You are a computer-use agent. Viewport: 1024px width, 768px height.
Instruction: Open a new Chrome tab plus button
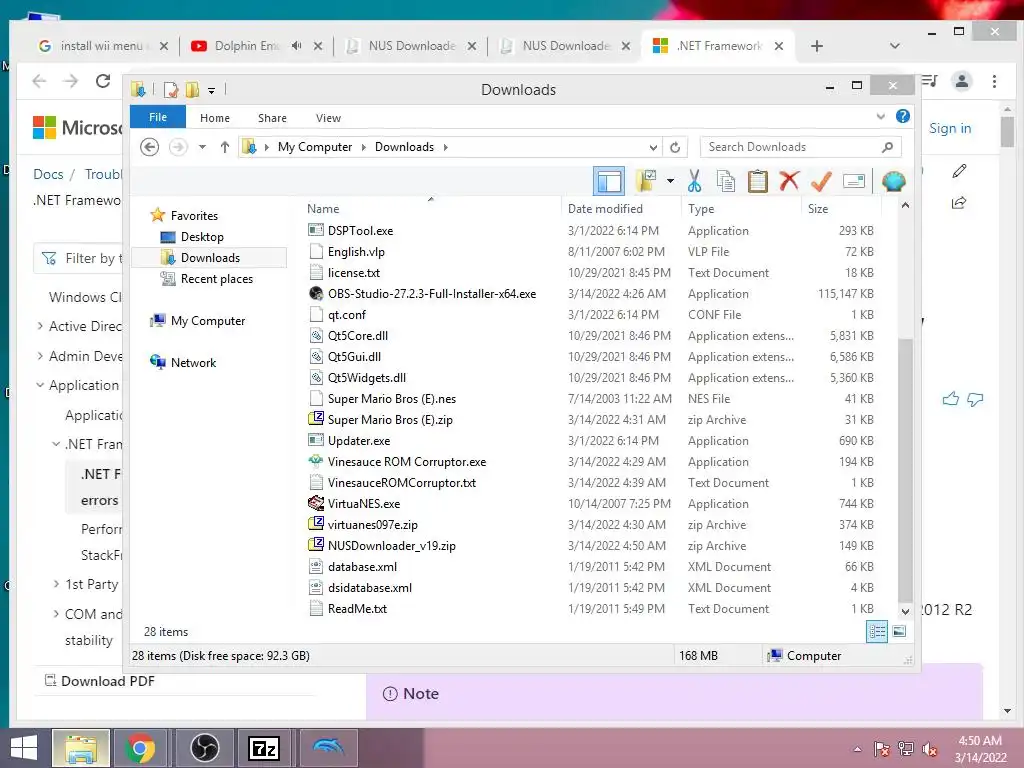(x=817, y=46)
